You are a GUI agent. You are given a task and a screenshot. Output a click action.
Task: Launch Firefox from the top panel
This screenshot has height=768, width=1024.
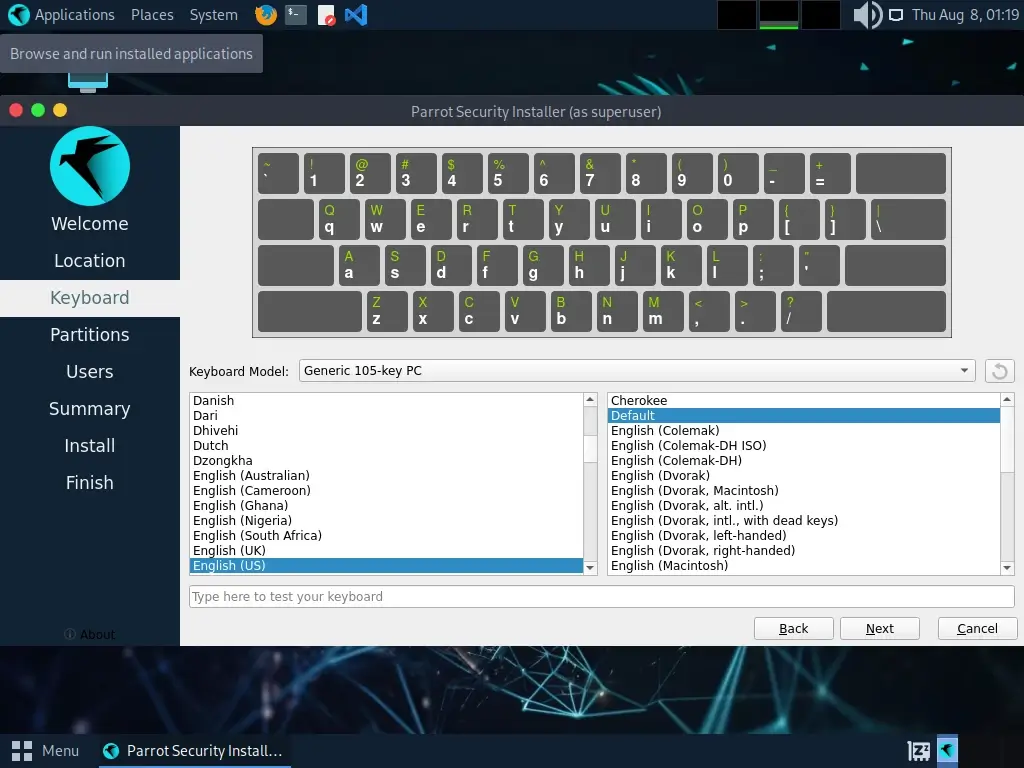[x=265, y=15]
